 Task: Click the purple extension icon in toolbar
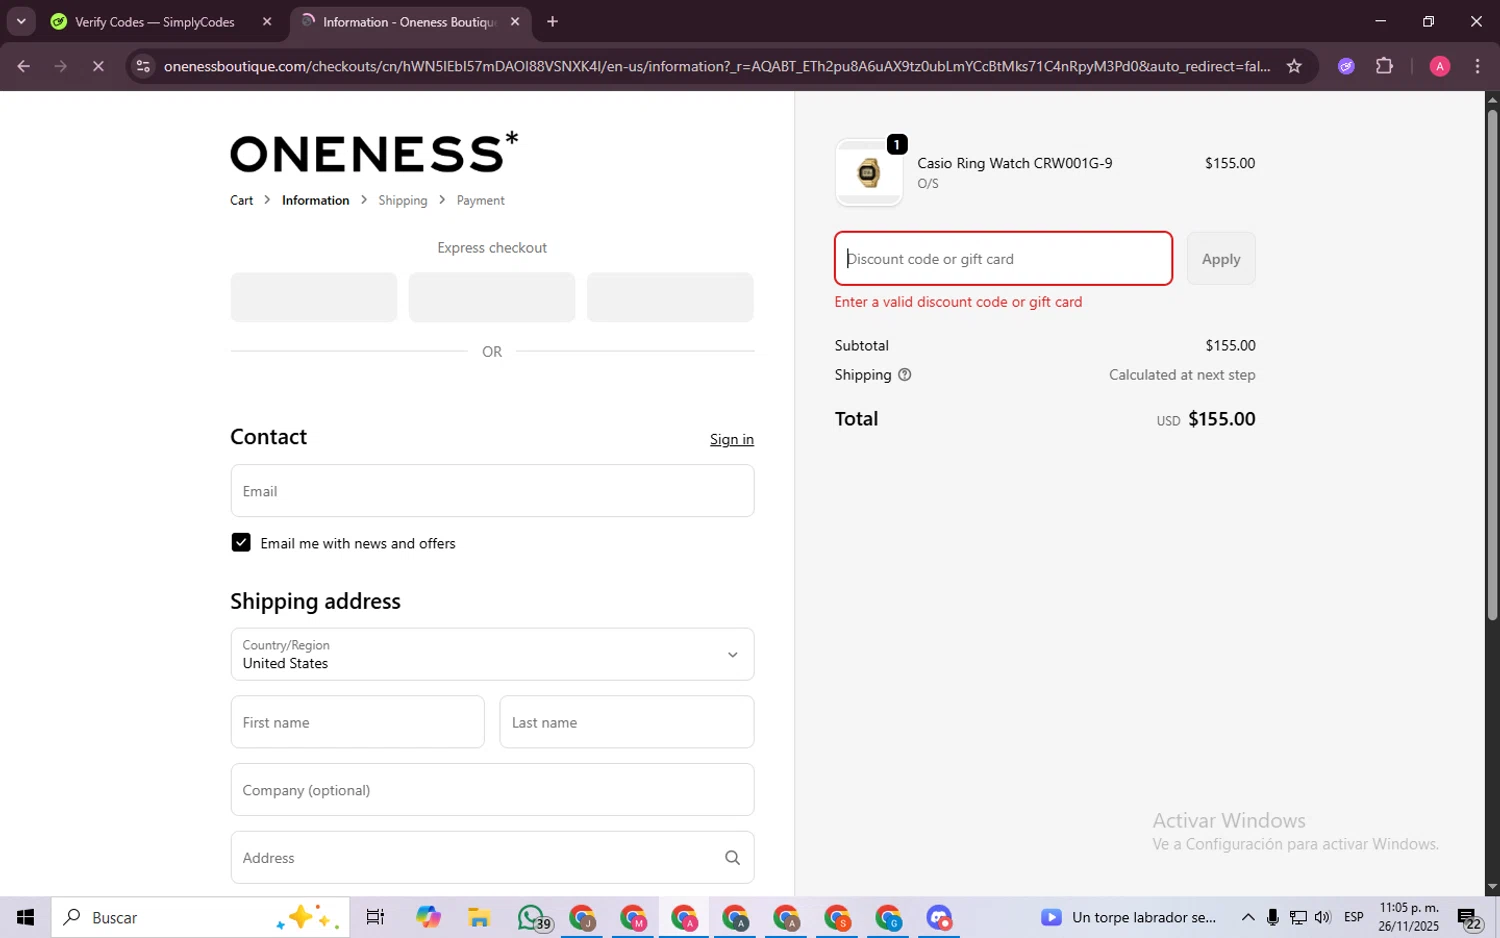(x=1346, y=66)
